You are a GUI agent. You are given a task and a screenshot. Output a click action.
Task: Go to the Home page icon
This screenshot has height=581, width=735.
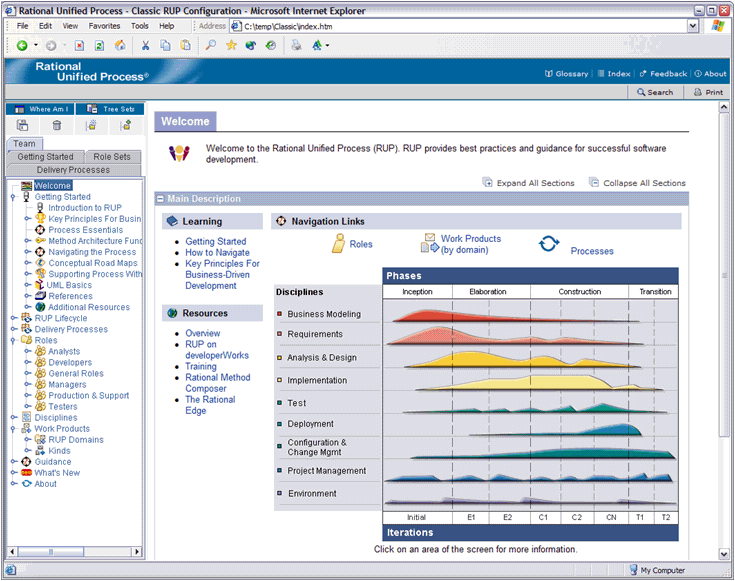tap(120, 45)
